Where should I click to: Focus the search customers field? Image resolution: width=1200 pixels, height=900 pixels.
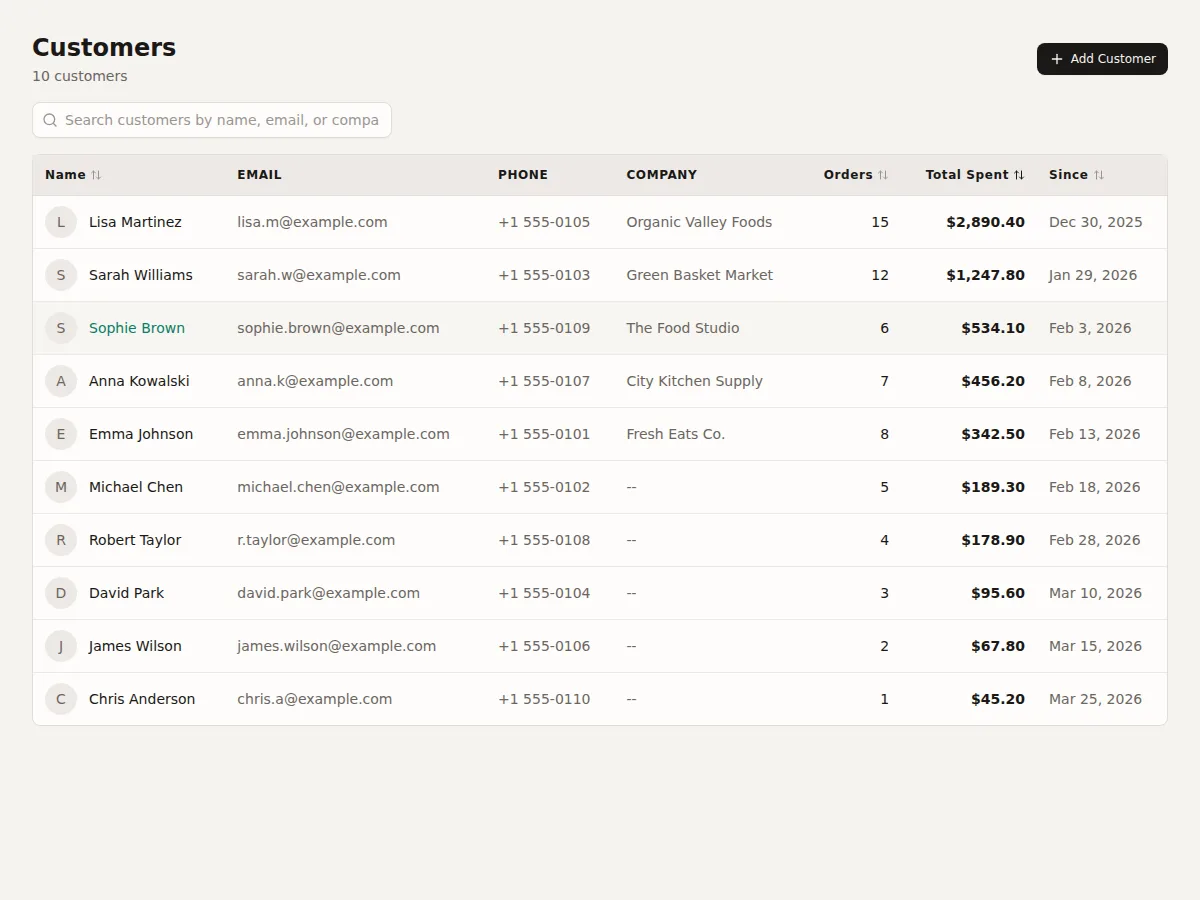[x=212, y=120]
